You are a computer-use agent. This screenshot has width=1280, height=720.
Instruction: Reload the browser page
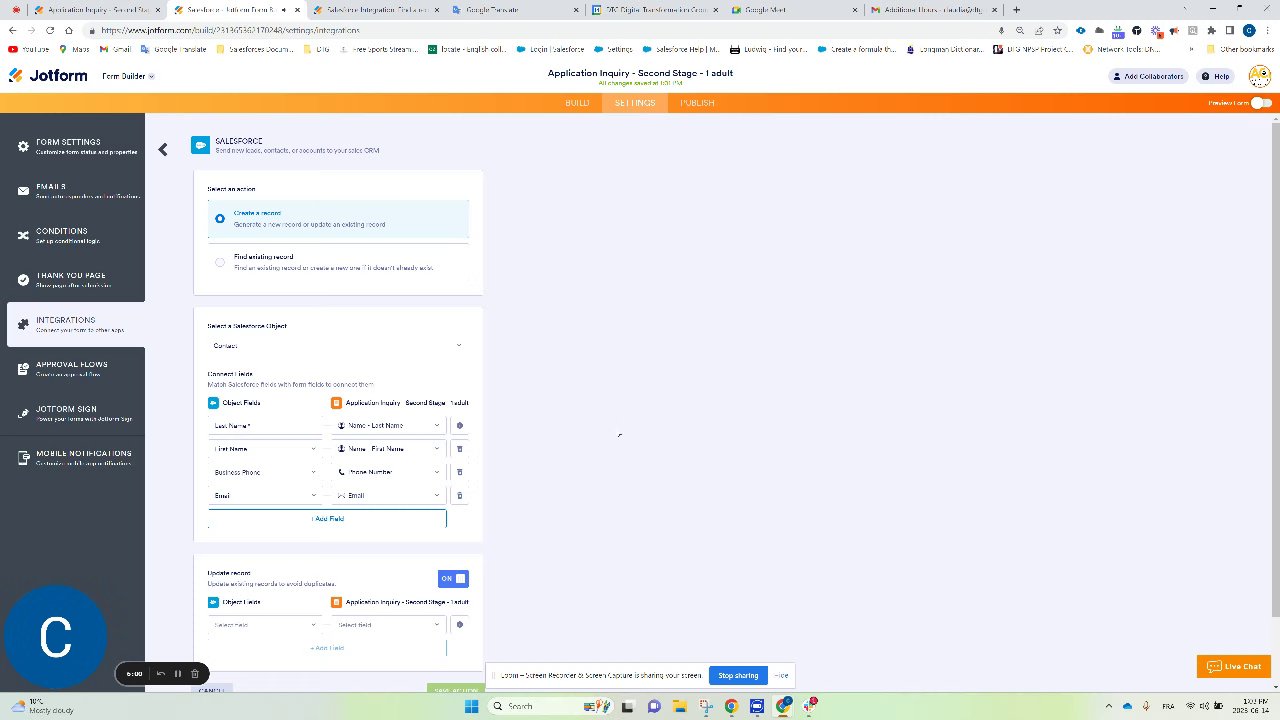[x=50, y=30]
